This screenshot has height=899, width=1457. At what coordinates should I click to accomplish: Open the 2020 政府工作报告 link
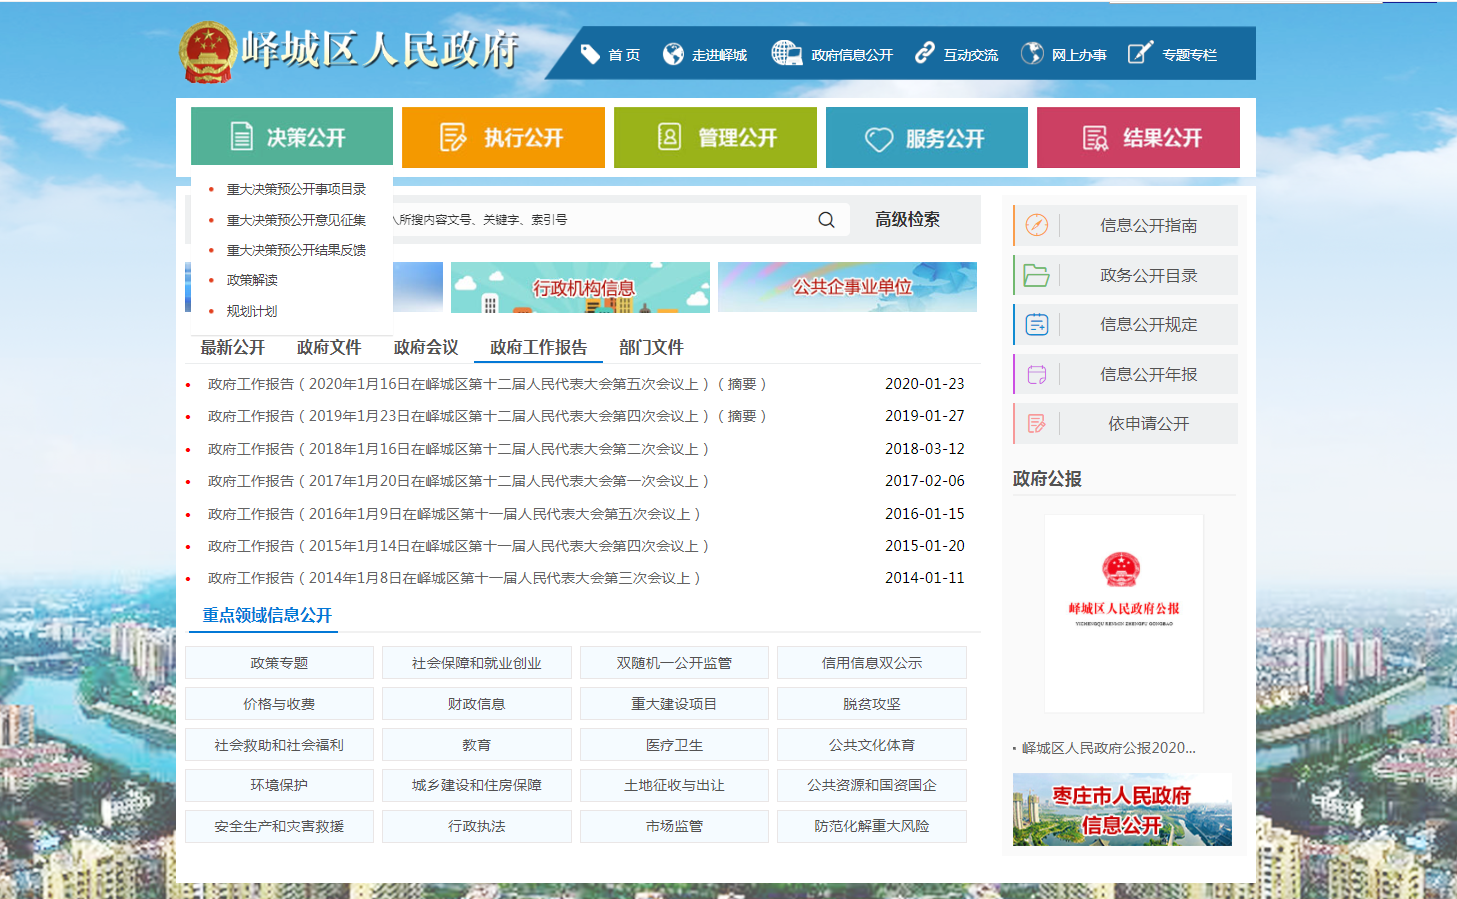pos(486,384)
